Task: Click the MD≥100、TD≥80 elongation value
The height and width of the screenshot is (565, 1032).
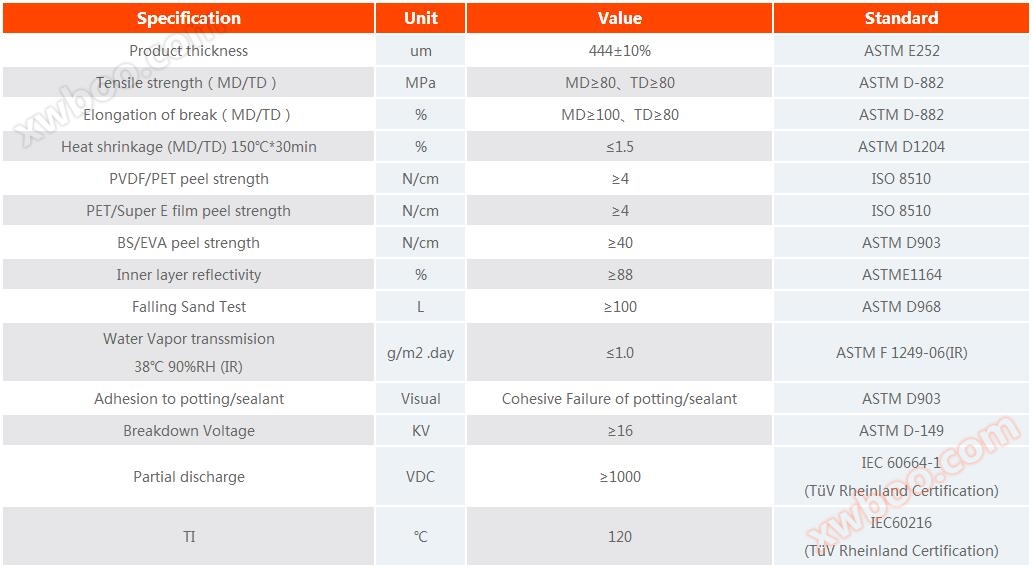Action: (x=619, y=115)
